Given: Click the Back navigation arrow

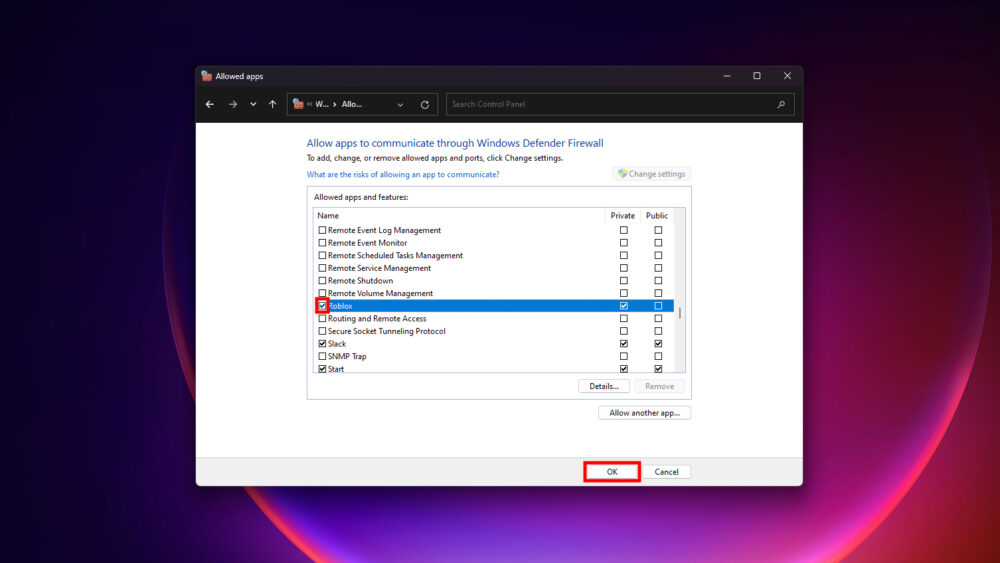Looking at the screenshot, I should pos(210,104).
